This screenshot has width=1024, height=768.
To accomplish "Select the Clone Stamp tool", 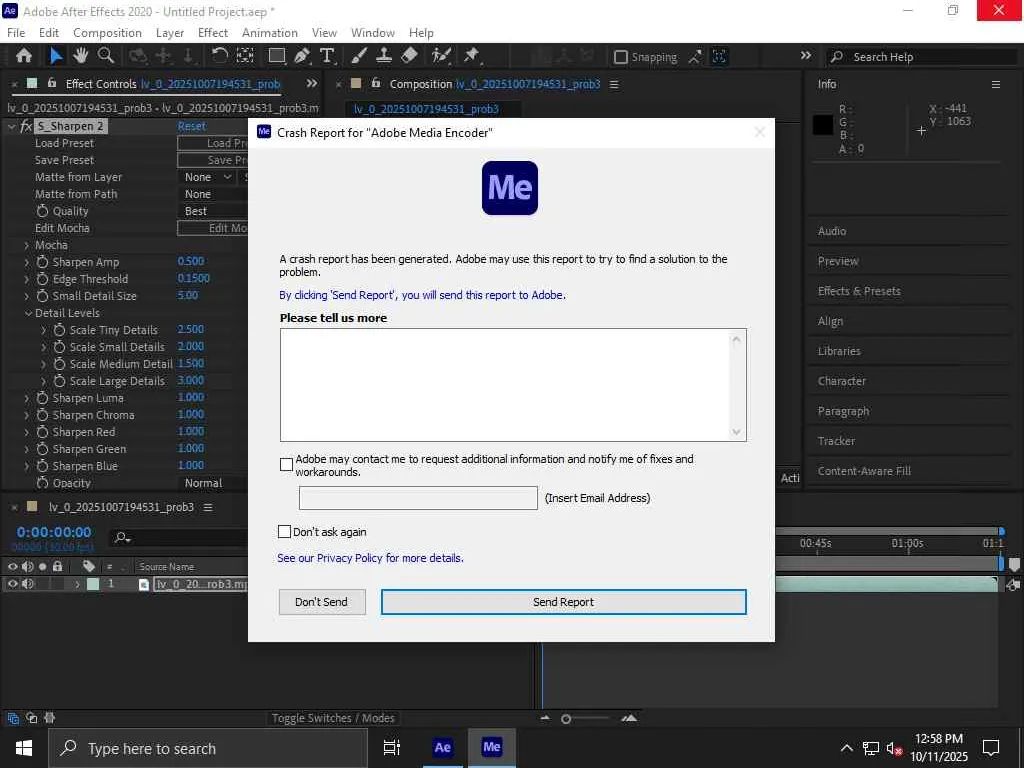I will pos(383,56).
